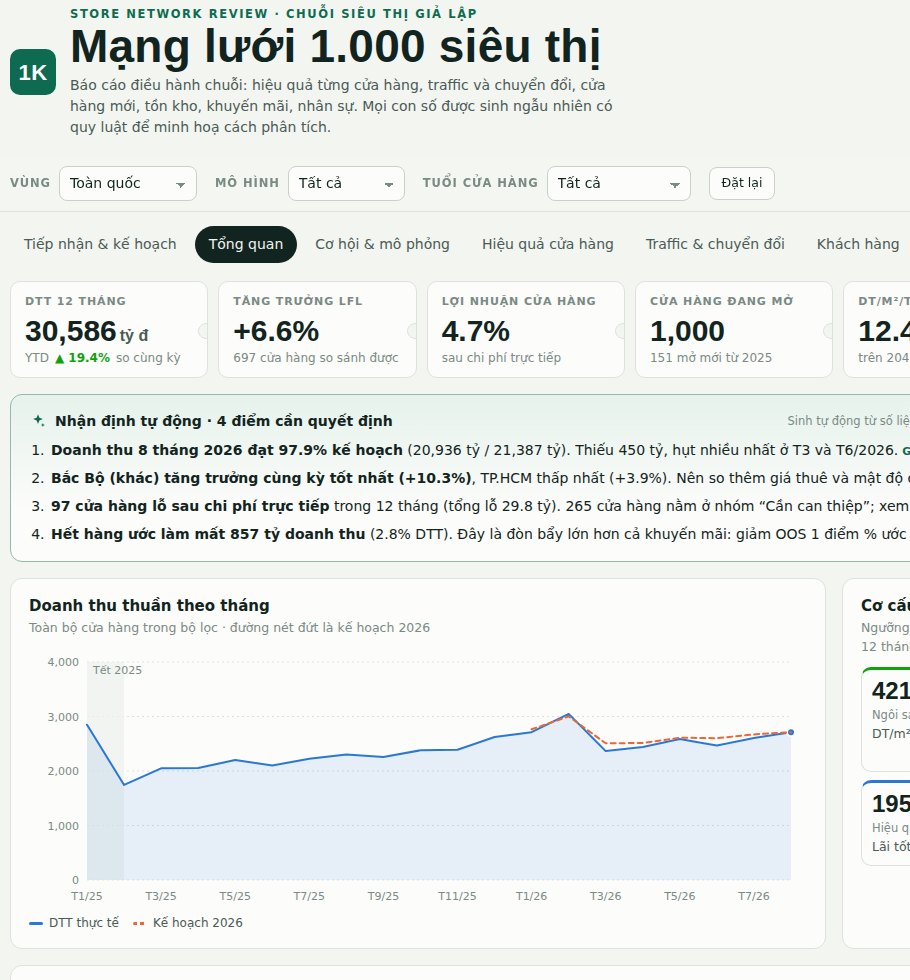Click the 3,000 y-axis label
The image size is (910, 980).
(63, 717)
